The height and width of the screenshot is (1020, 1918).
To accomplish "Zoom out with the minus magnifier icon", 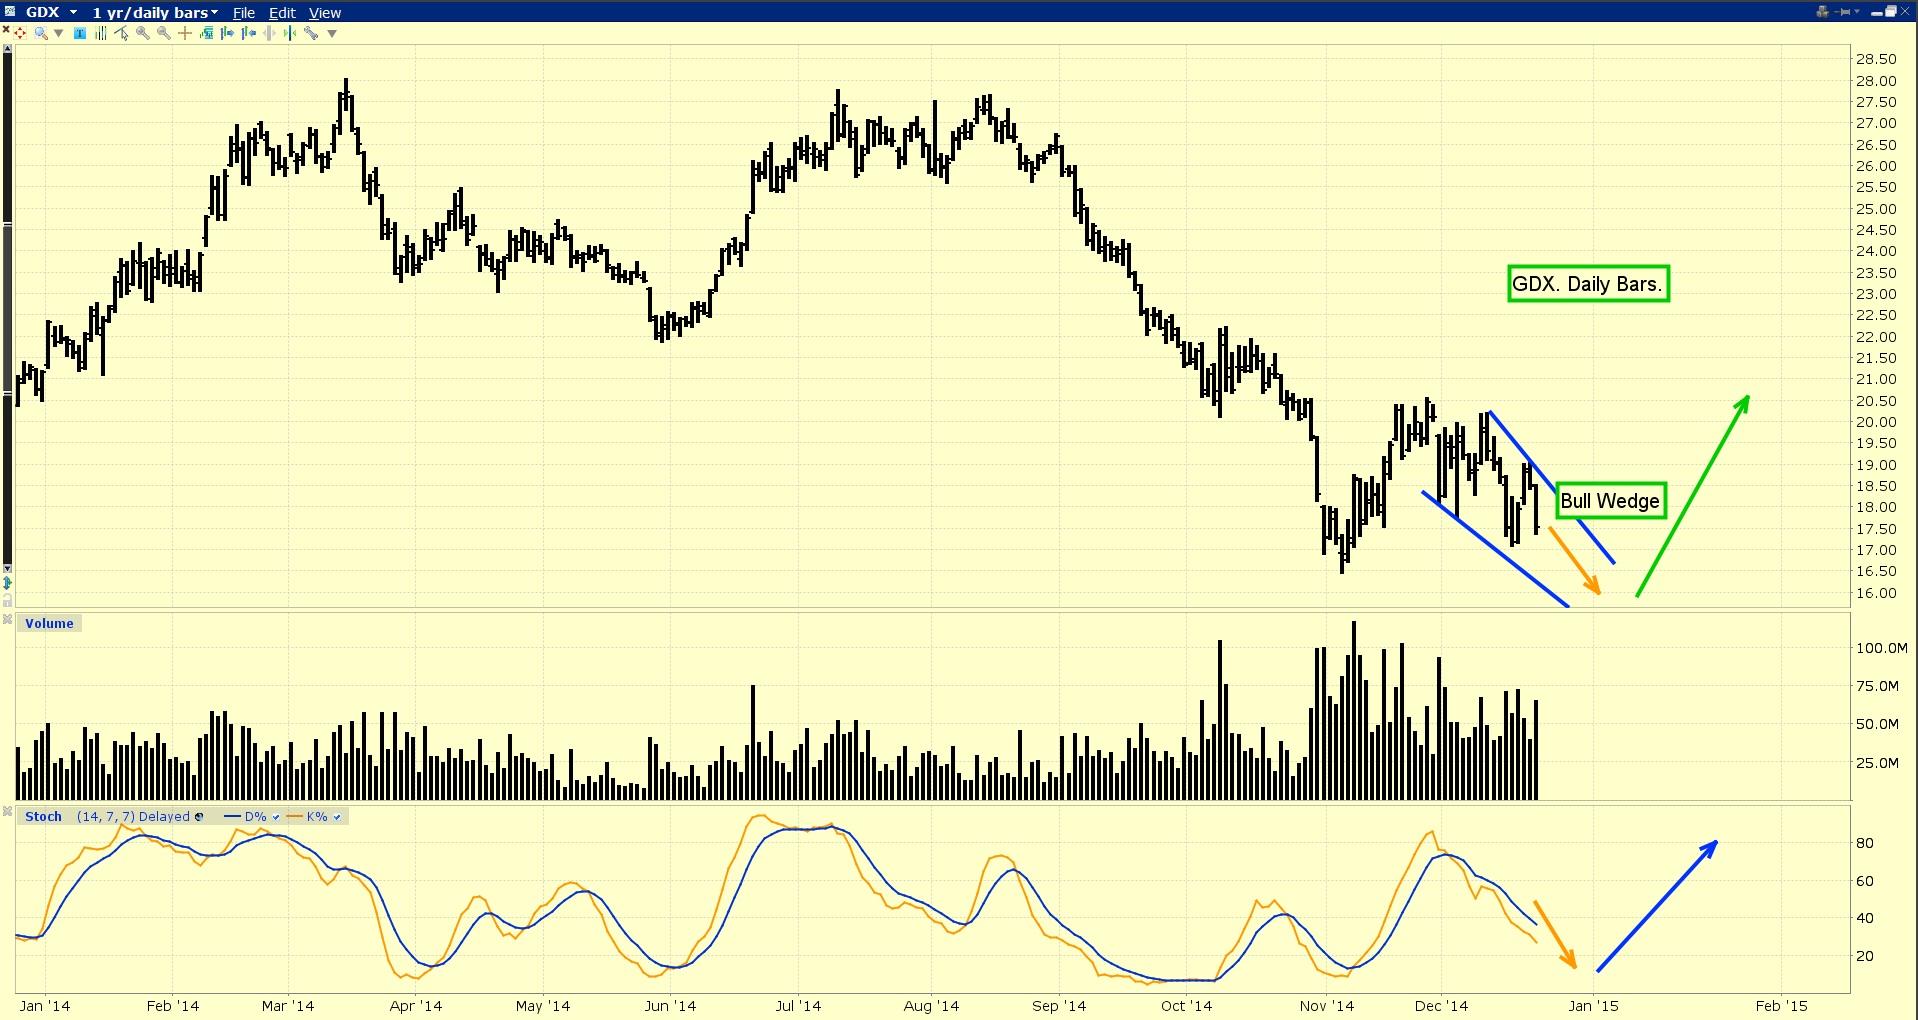I will coord(164,33).
